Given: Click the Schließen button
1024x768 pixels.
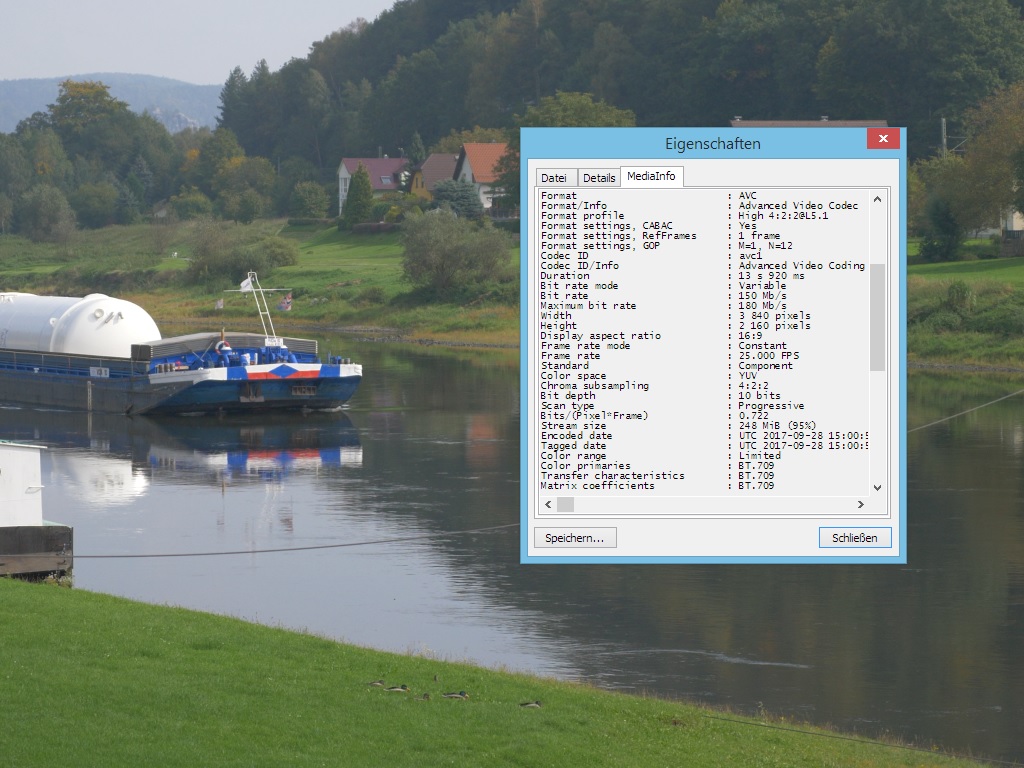Looking at the screenshot, I should pyautogui.click(x=855, y=537).
